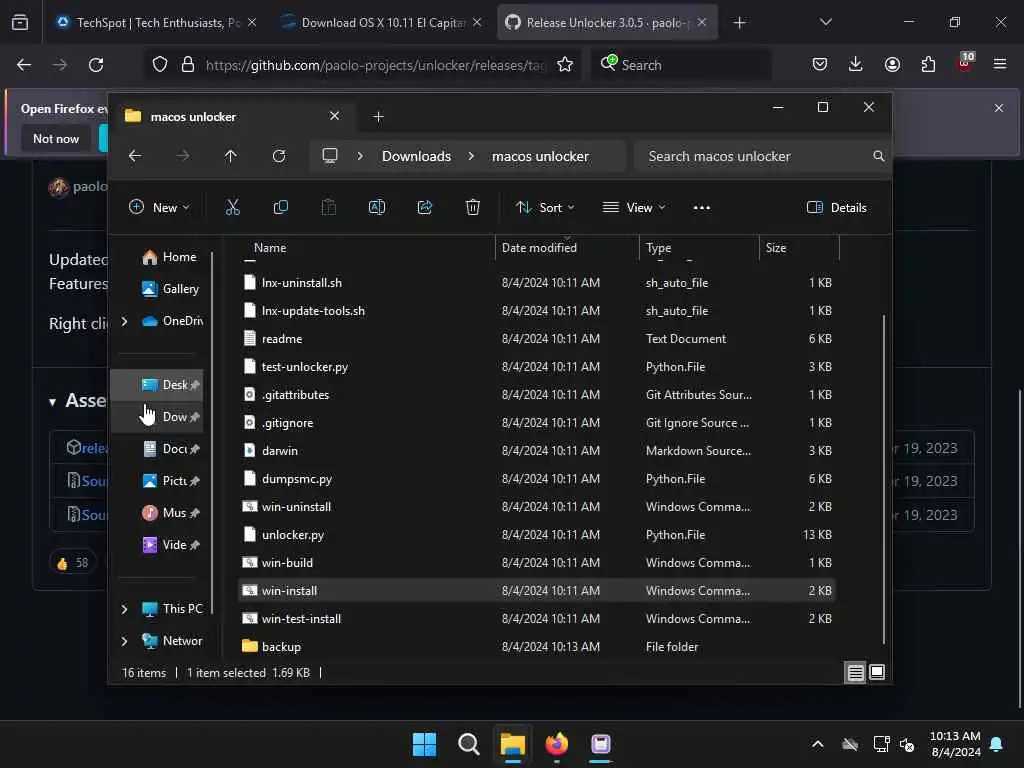Sort by Name column header
Screen dimensions: 1024x768
(270, 248)
